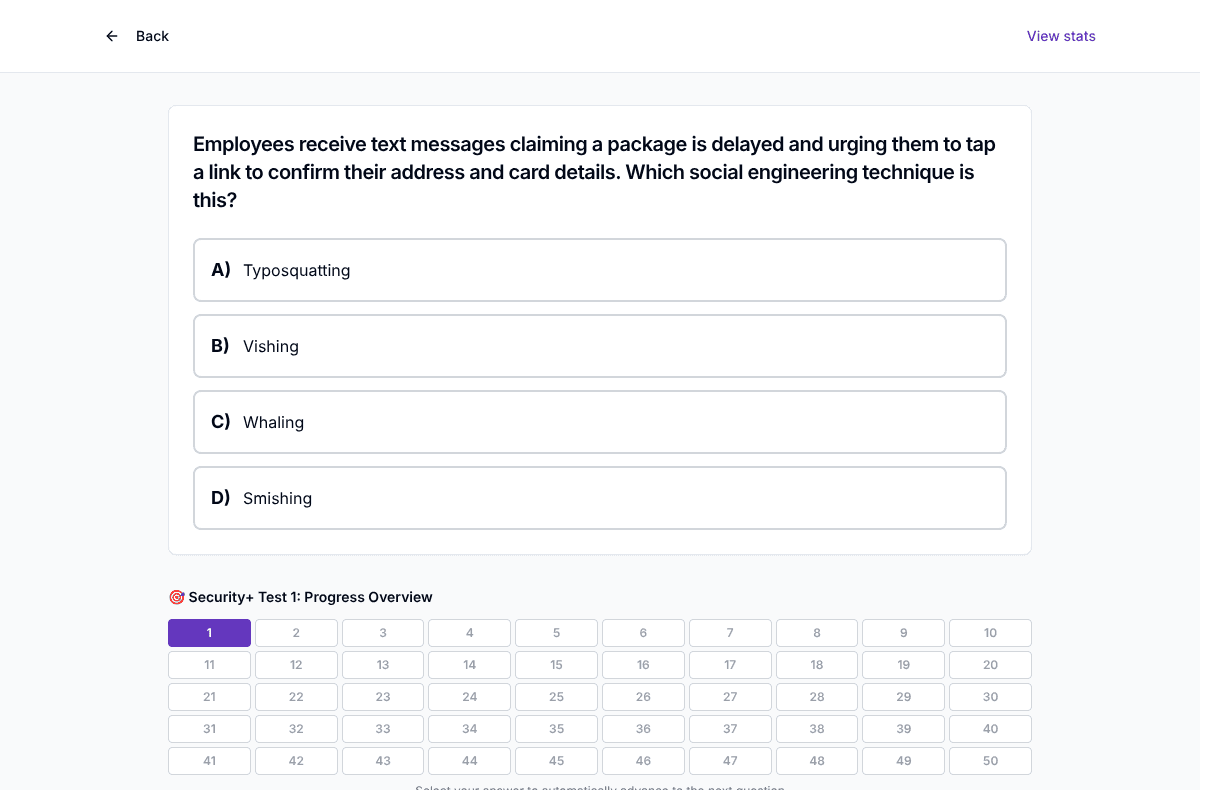Image resolution: width=1215 pixels, height=790 pixels.
Task: Navigate to question 49
Action: 904,761
